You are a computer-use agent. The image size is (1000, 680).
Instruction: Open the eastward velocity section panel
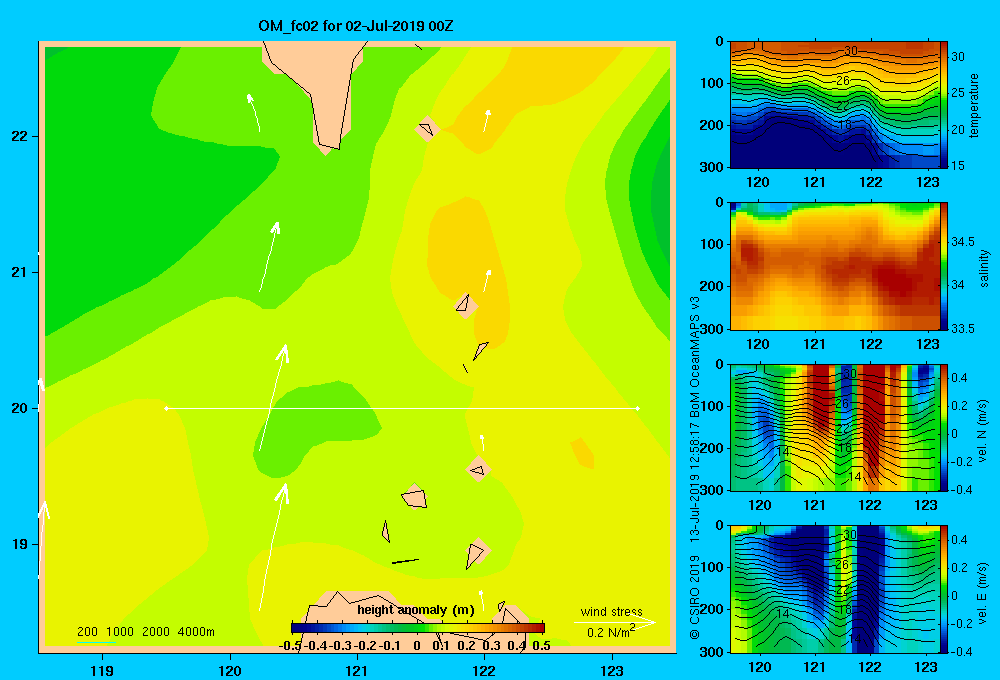(835, 589)
